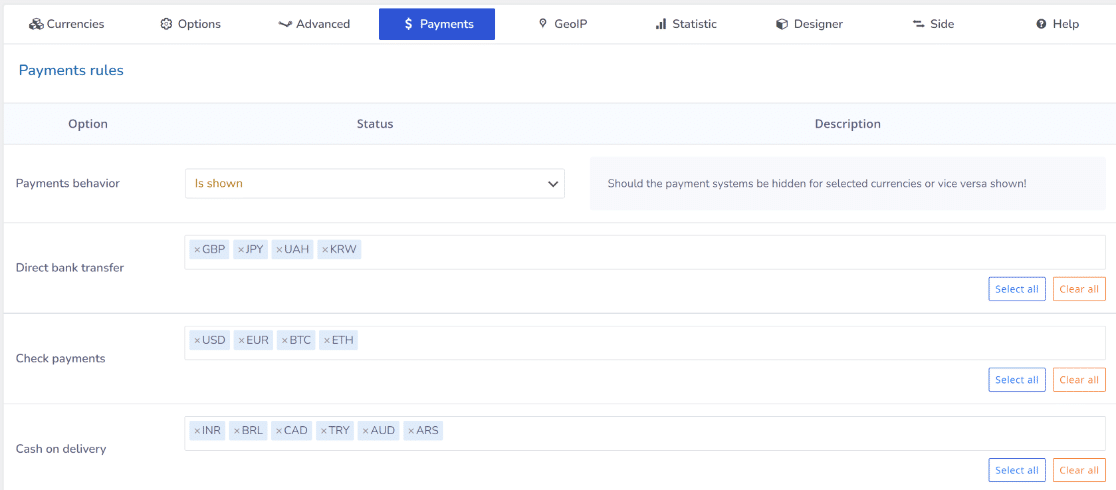
Task: Click the 'Cash on delivery' row label
Action: (x=61, y=449)
